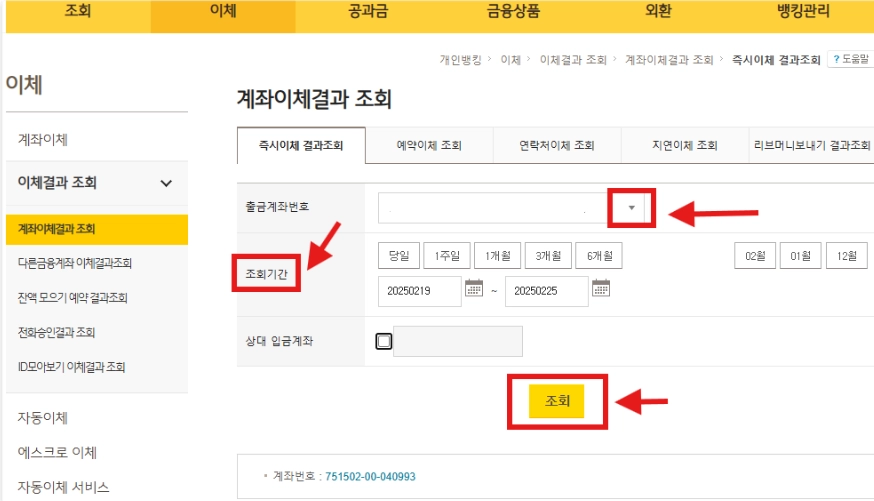
Task: Collapse the 이체결과 조회 sidebar chevron
Action: pyautogui.click(x=166, y=183)
